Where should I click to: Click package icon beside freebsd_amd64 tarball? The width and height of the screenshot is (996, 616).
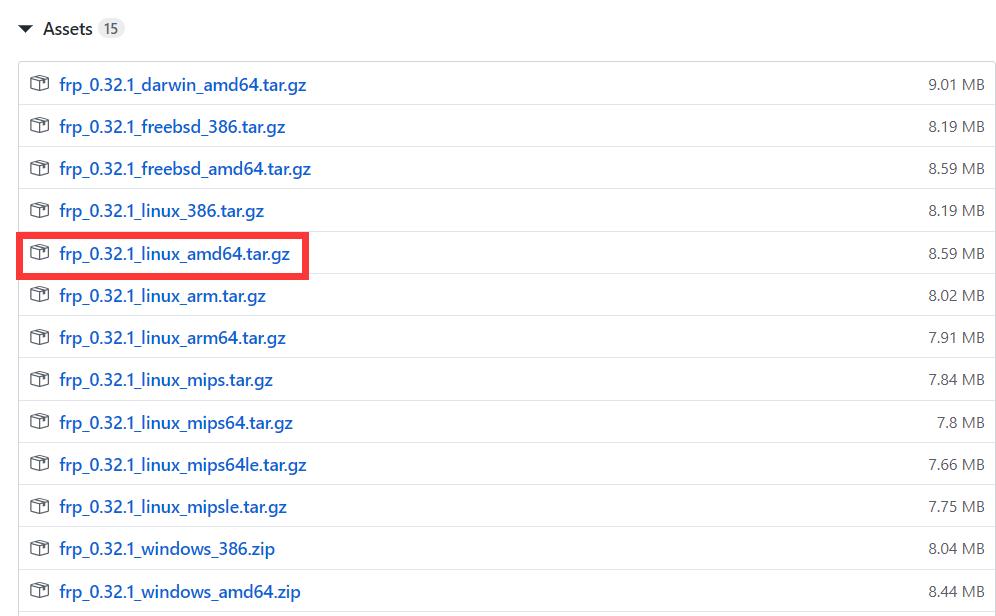[x=39, y=168]
